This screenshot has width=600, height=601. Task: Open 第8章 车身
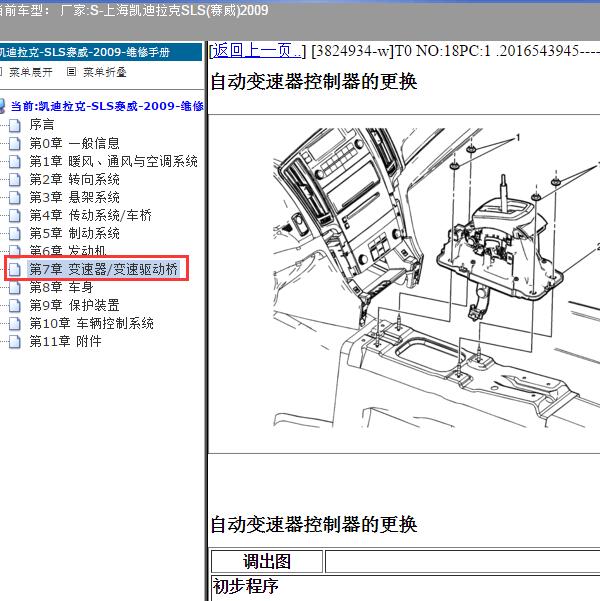61,287
